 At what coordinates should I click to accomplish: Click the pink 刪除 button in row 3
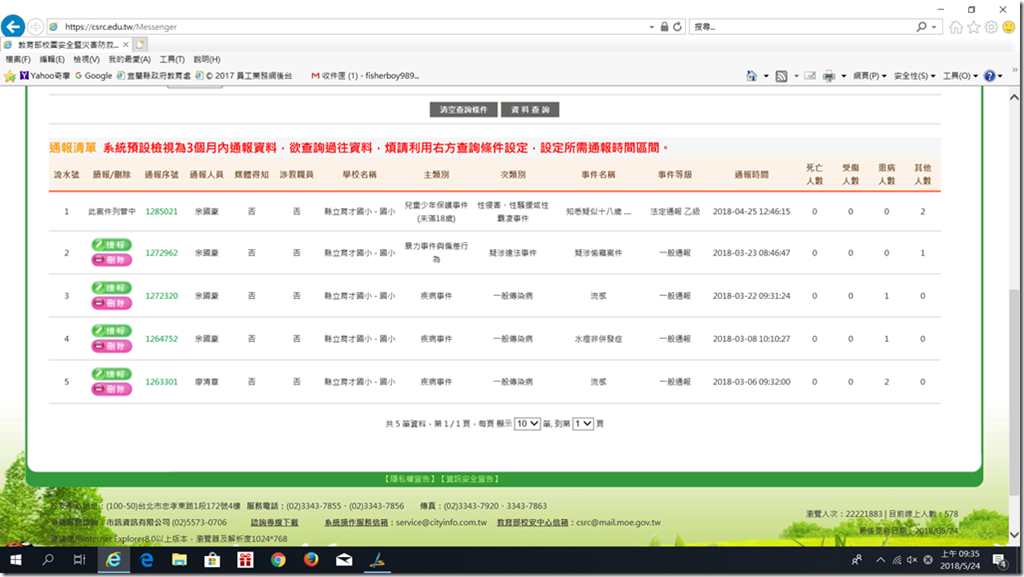[111, 303]
